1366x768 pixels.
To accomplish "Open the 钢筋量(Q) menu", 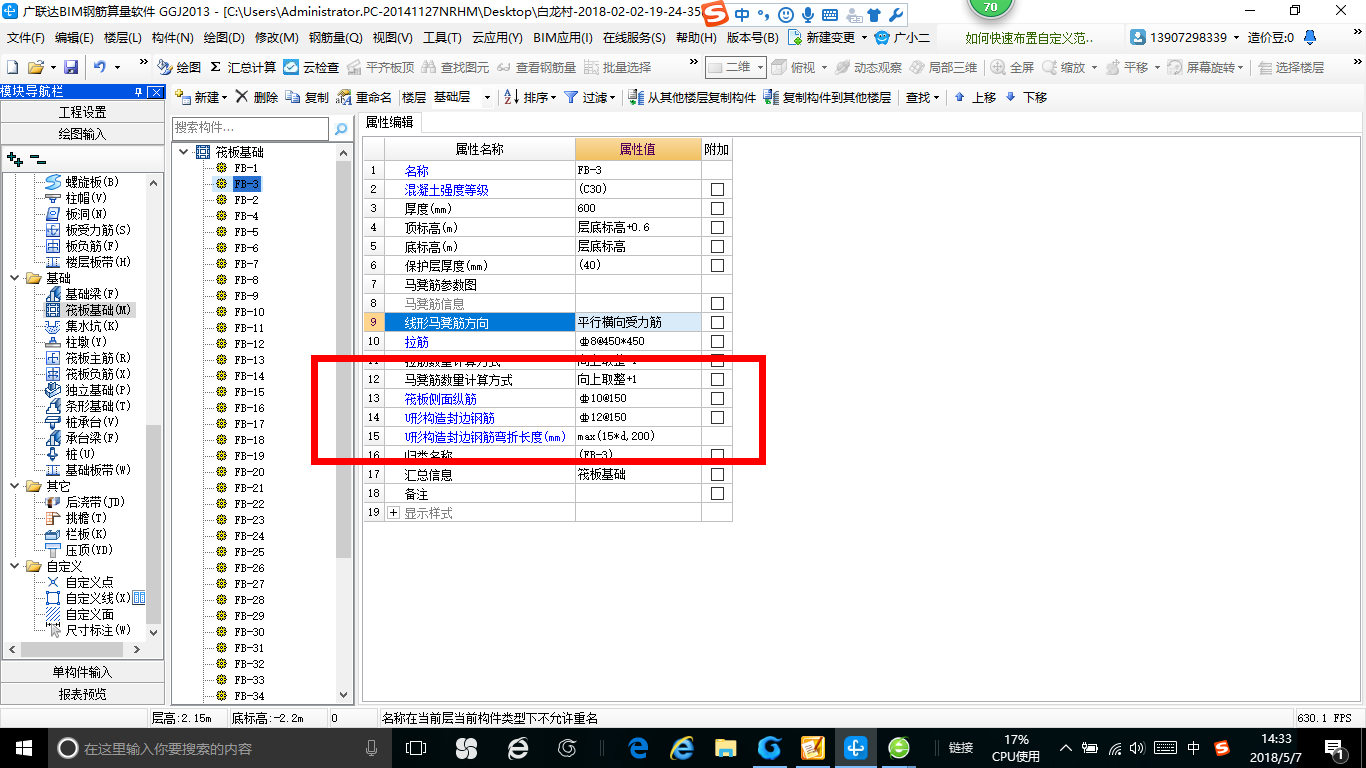I will click(335, 38).
